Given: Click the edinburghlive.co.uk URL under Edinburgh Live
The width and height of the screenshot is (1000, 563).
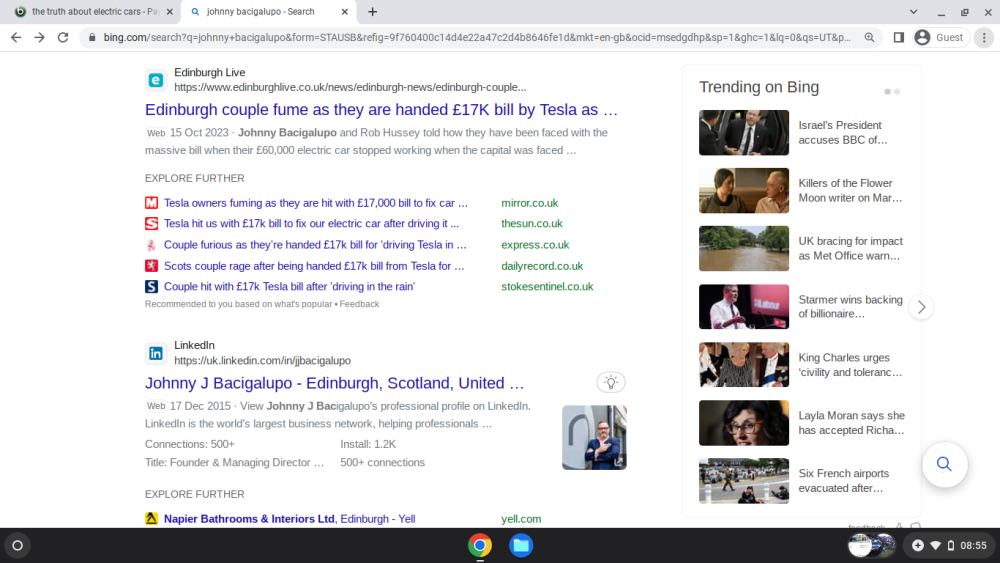Looking at the screenshot, I should 350,87.
